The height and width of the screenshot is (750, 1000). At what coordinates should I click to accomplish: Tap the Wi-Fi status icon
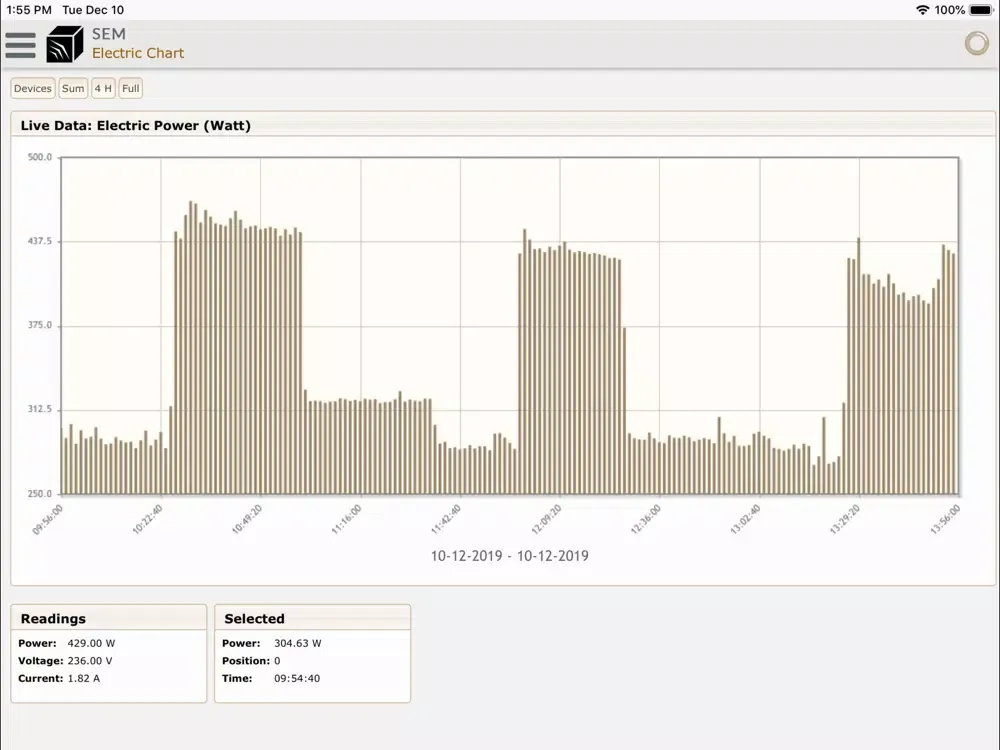922,10
